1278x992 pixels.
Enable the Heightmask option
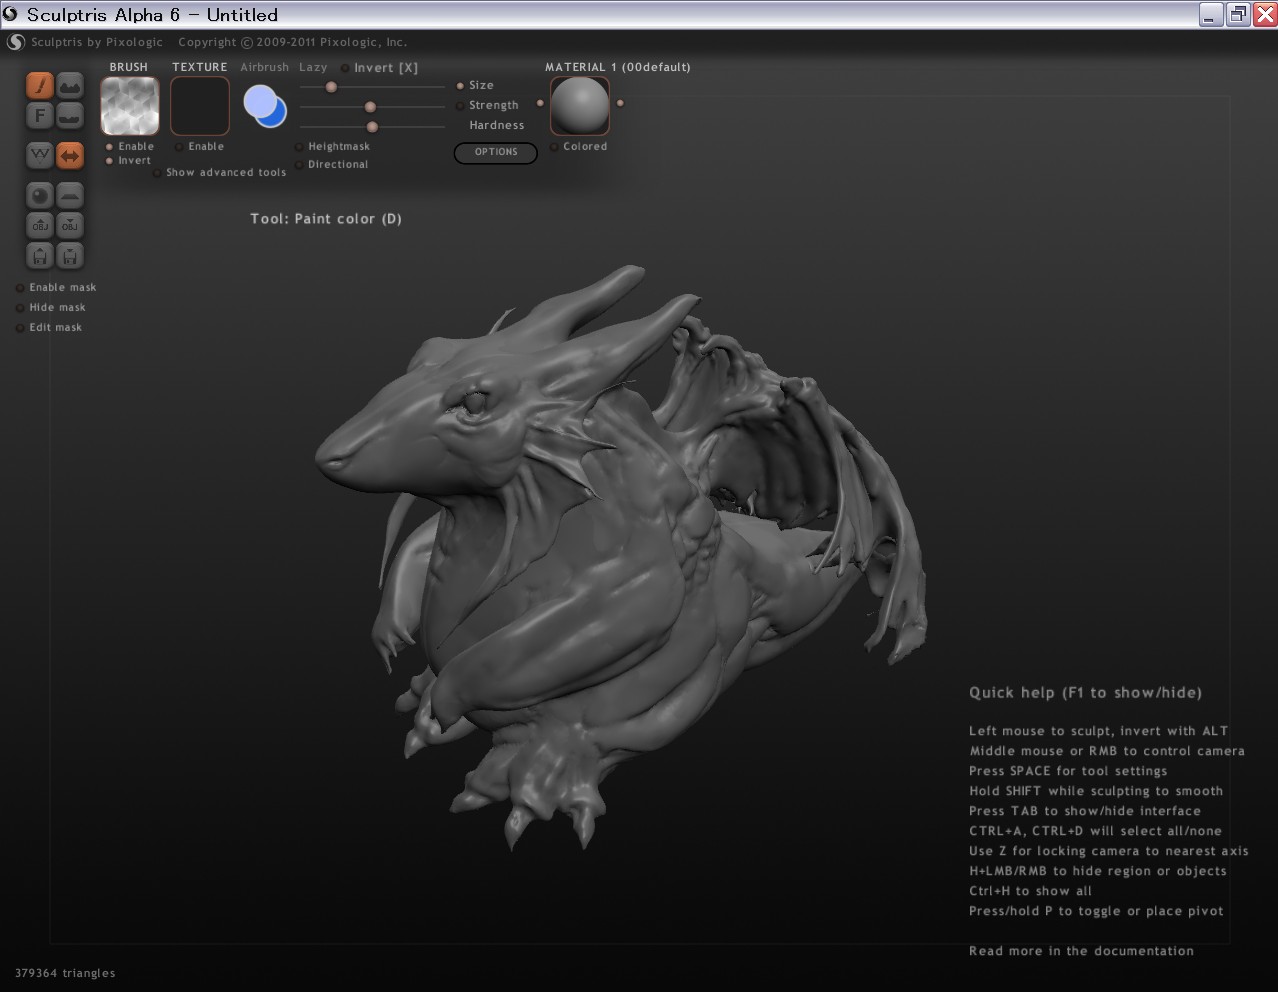[x=299, y=147]
